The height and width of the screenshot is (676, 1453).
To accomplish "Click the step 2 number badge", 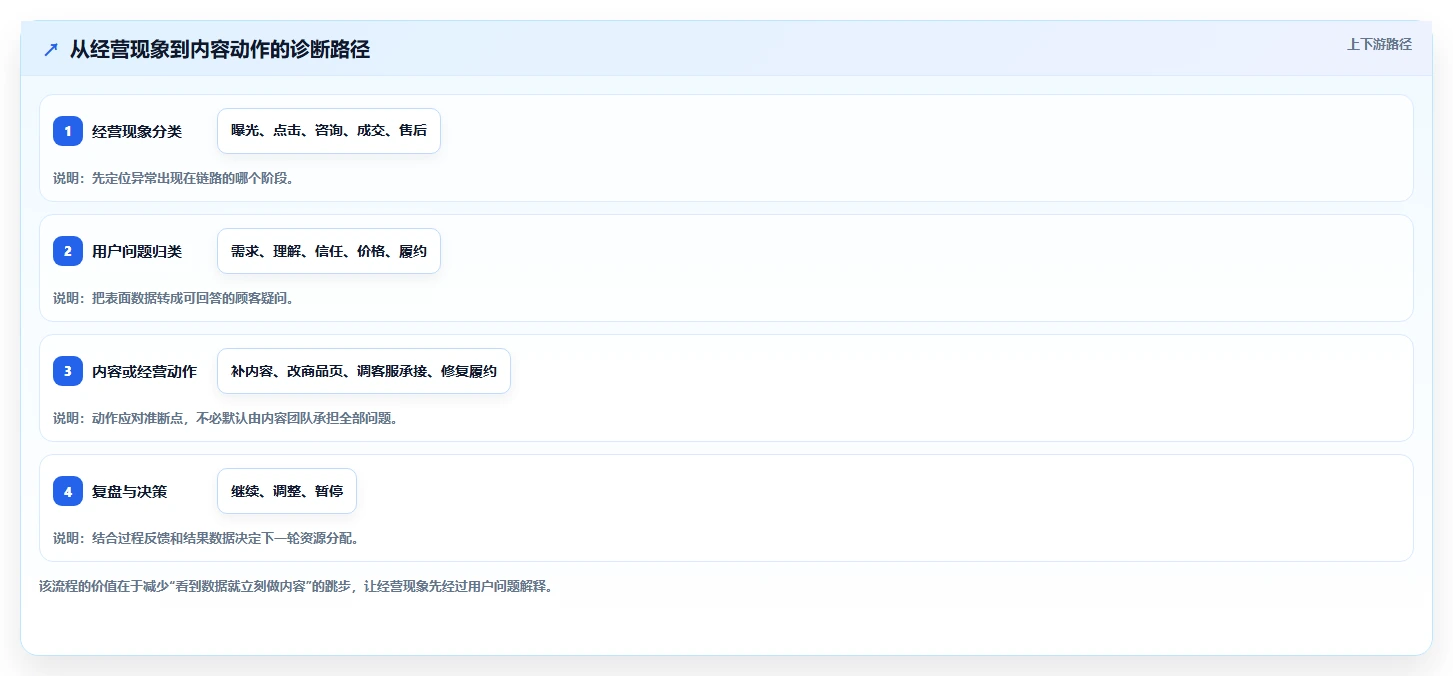I will 68,251.
